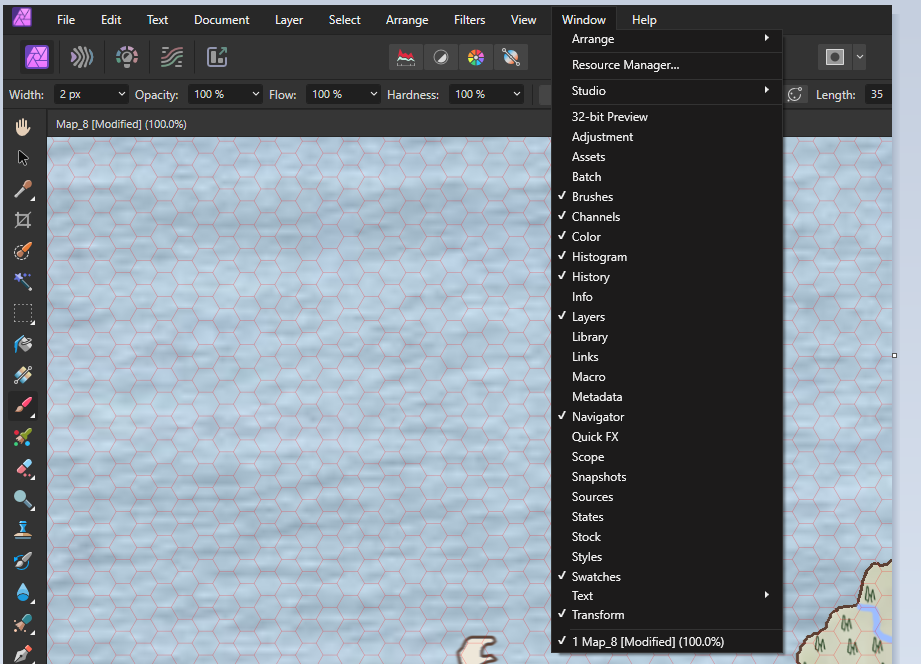The height and width of the screenshot is (664, 921).
Task: Select the Colour Picker tool
Action: (22, 188)
